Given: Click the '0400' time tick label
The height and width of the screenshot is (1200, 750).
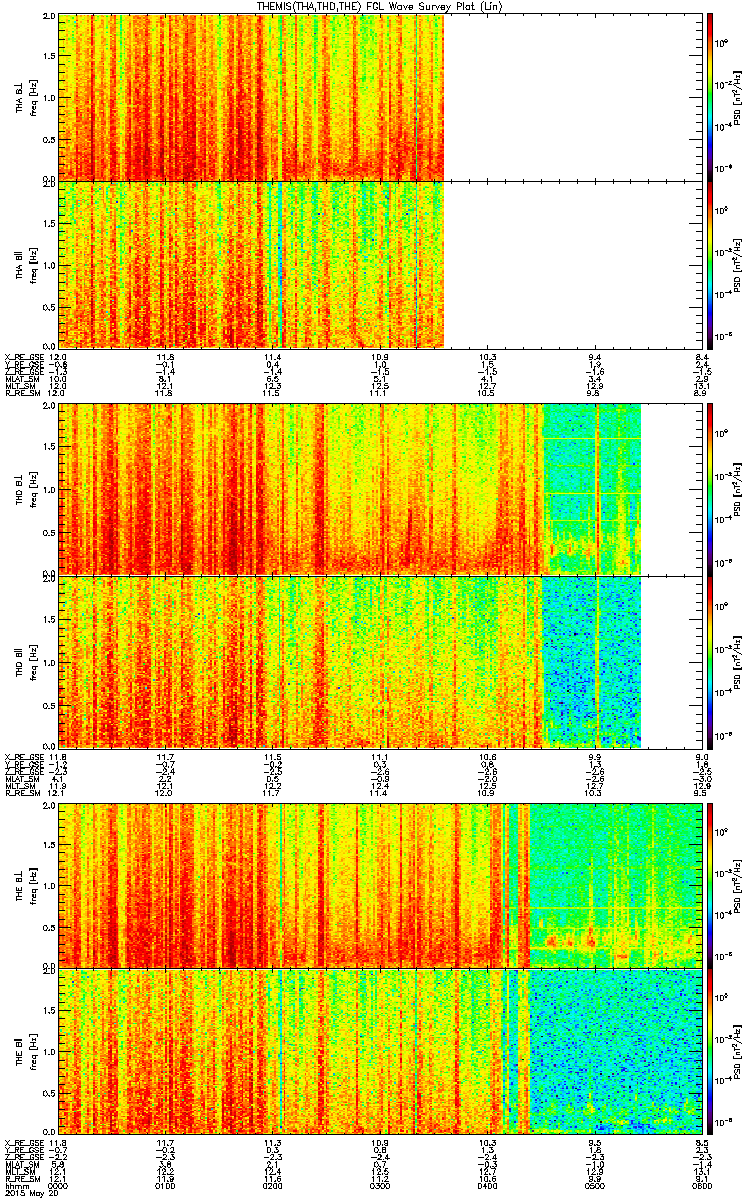Looking at the screenshot, I should 487,1185.
